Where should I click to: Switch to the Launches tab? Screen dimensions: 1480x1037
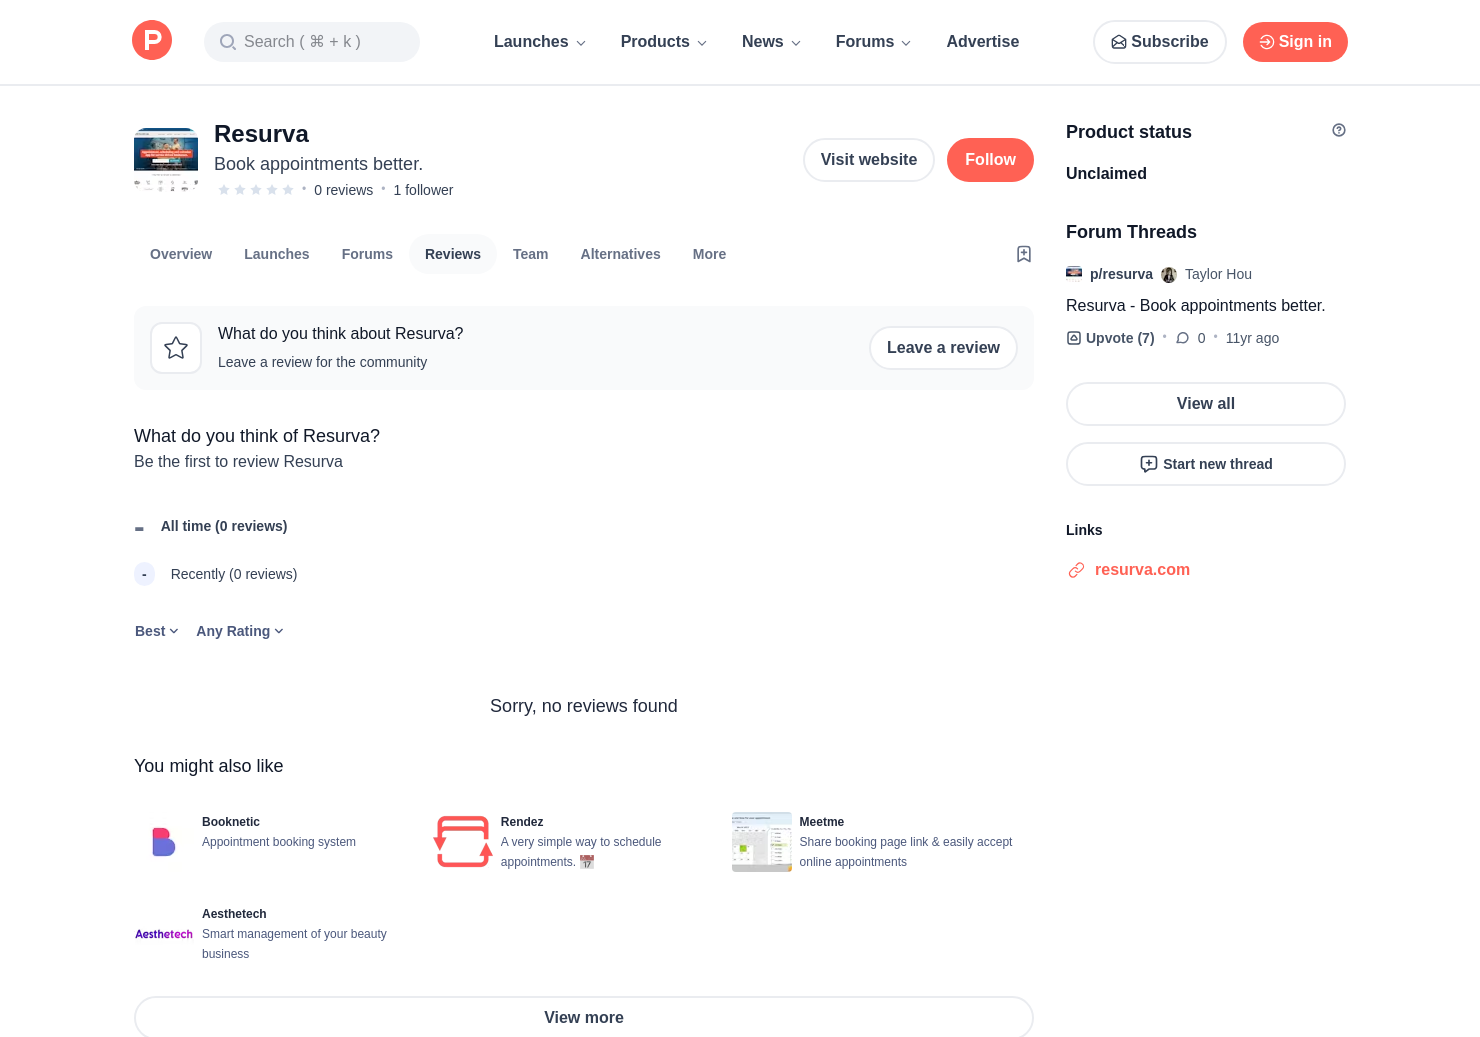pyautogui.click(x=277, y=254)
